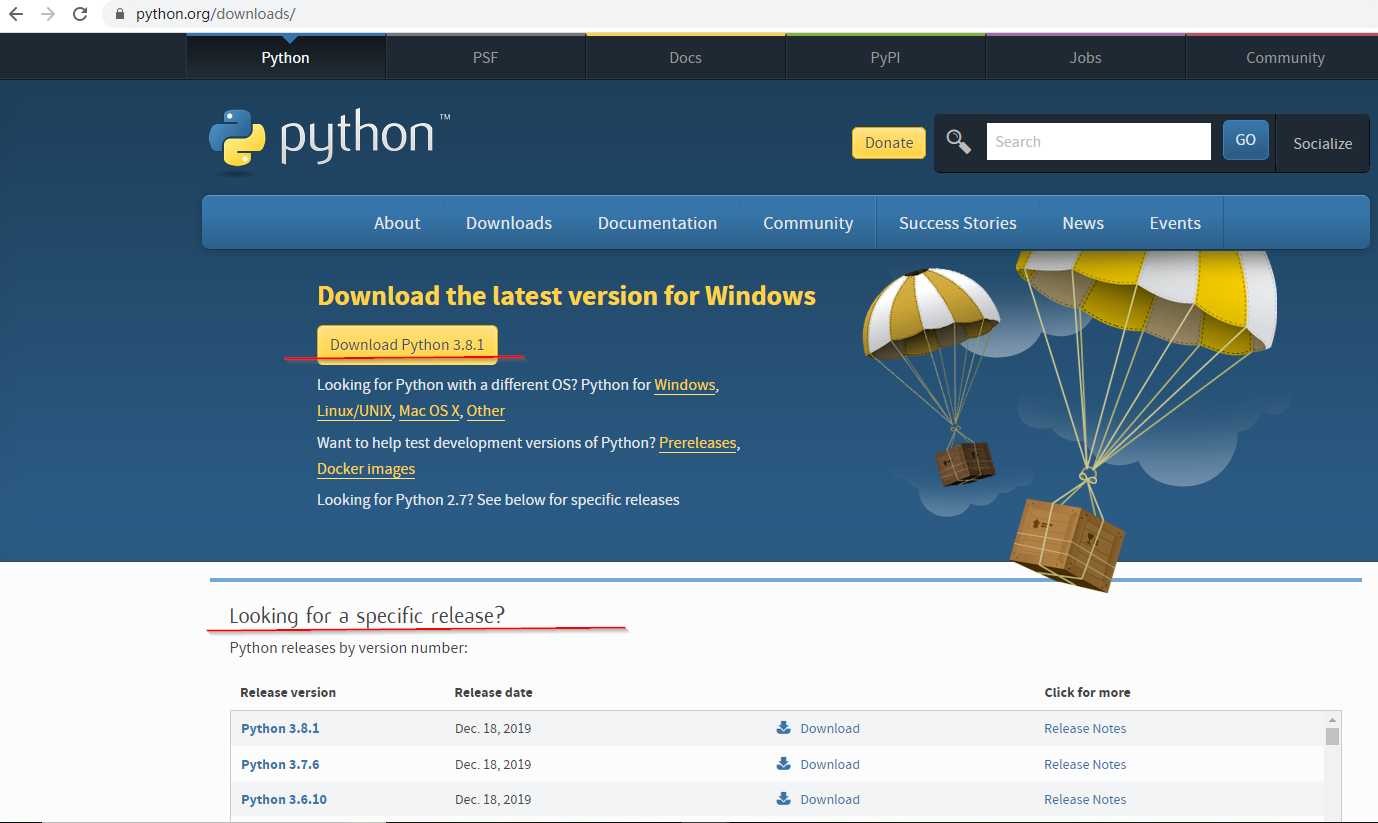Open the Jobs tab
1378x823 pixels.
1086,57
